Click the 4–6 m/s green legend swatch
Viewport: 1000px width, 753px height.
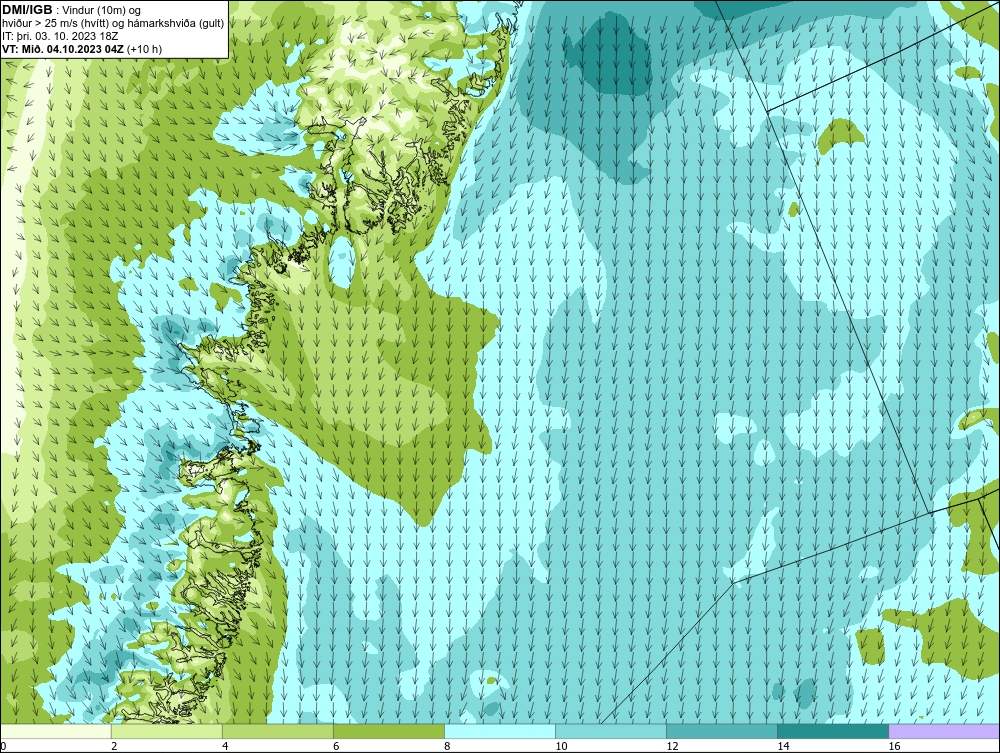click(277, 731)
